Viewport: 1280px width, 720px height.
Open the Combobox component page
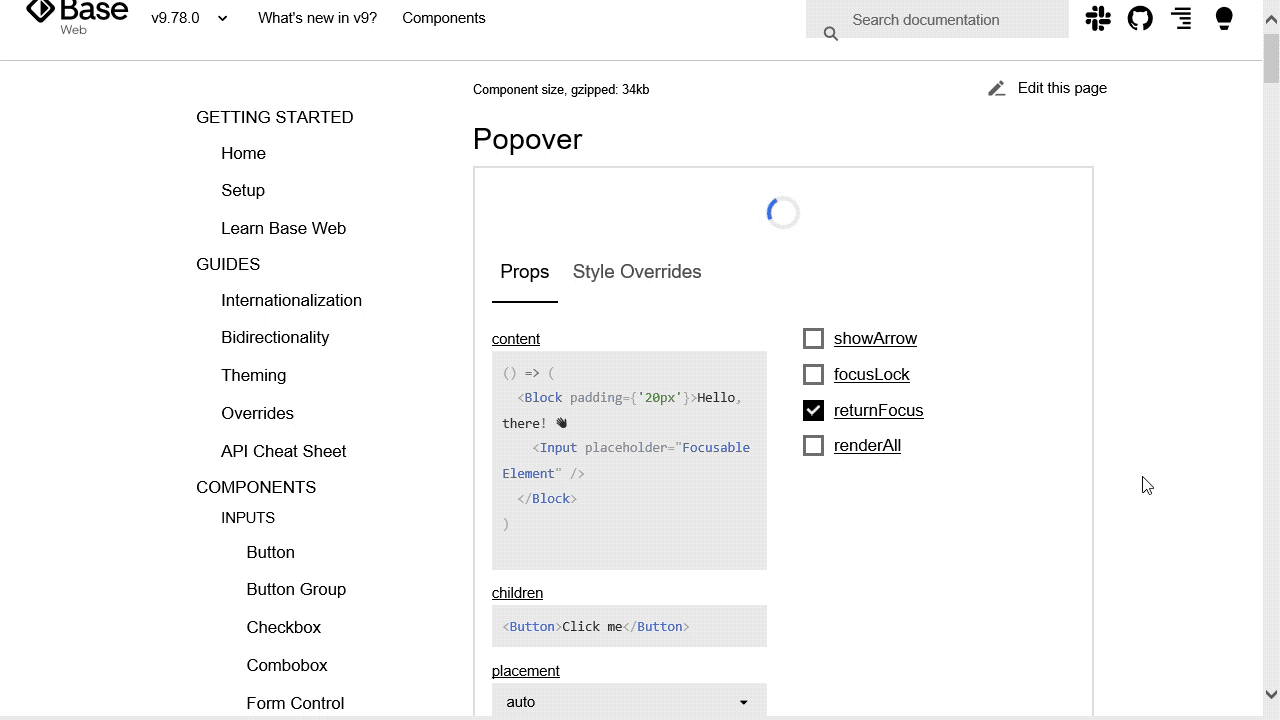(287, 665)
